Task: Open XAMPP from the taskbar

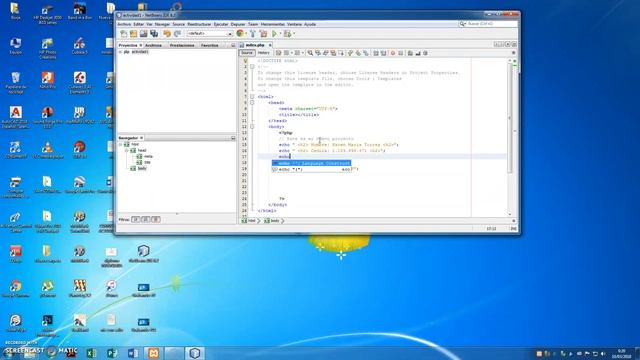Action: [153, 353]
